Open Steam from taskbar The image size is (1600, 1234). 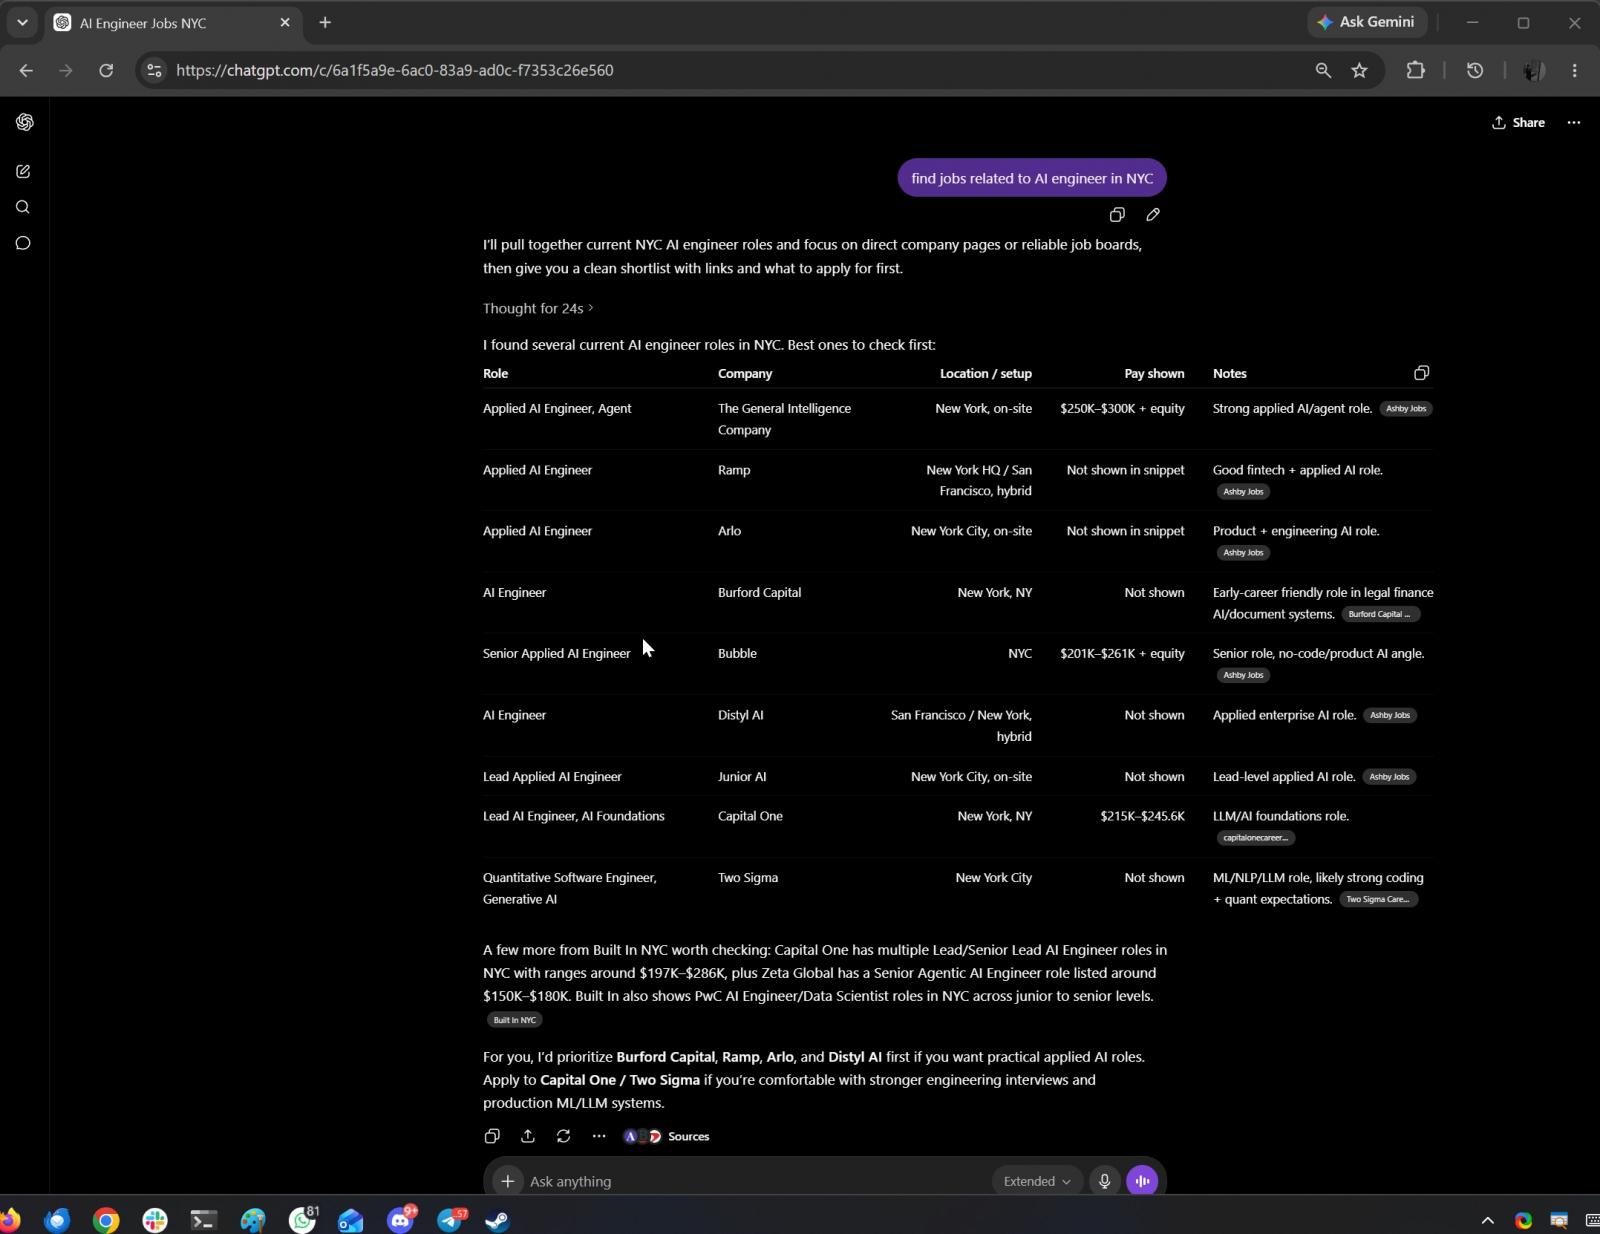(497, 1220)
